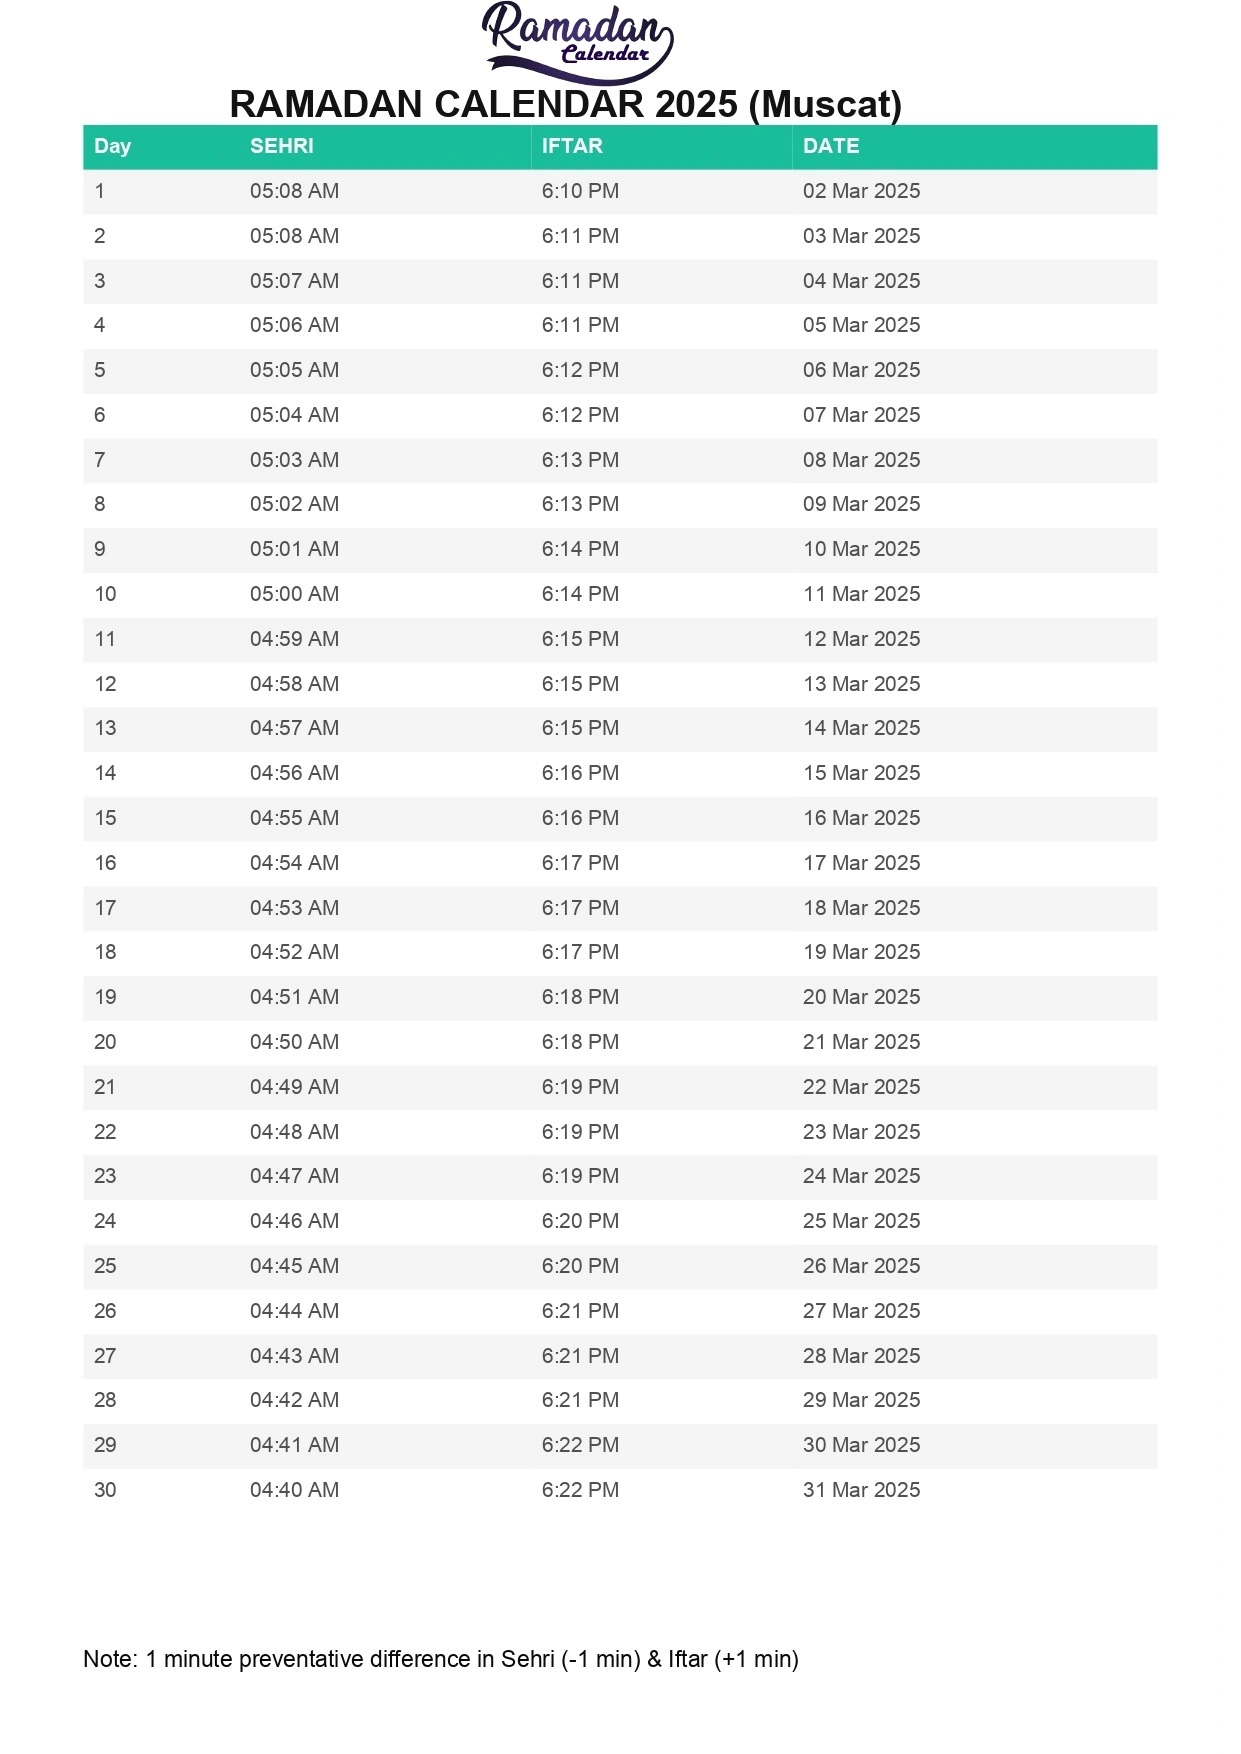Select the day 15 row number
Screen dimensions: 1241x1754
pyautogui.click(x=105, y=818)
